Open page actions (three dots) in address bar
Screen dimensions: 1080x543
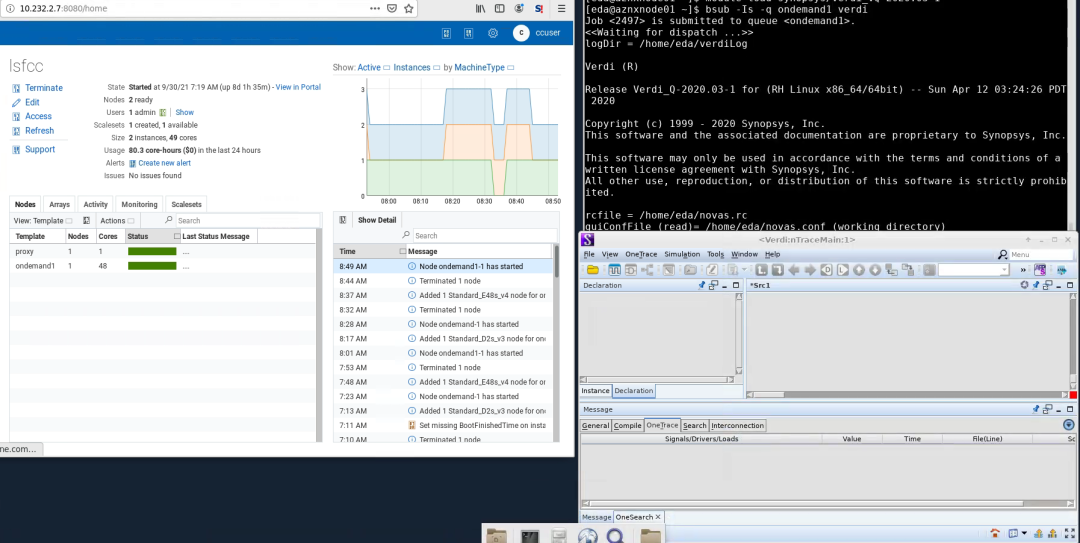[374, 9]
